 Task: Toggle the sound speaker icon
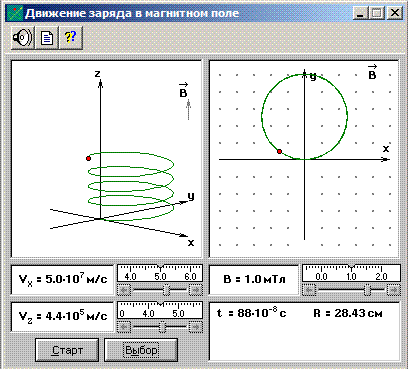pos(23,38)
